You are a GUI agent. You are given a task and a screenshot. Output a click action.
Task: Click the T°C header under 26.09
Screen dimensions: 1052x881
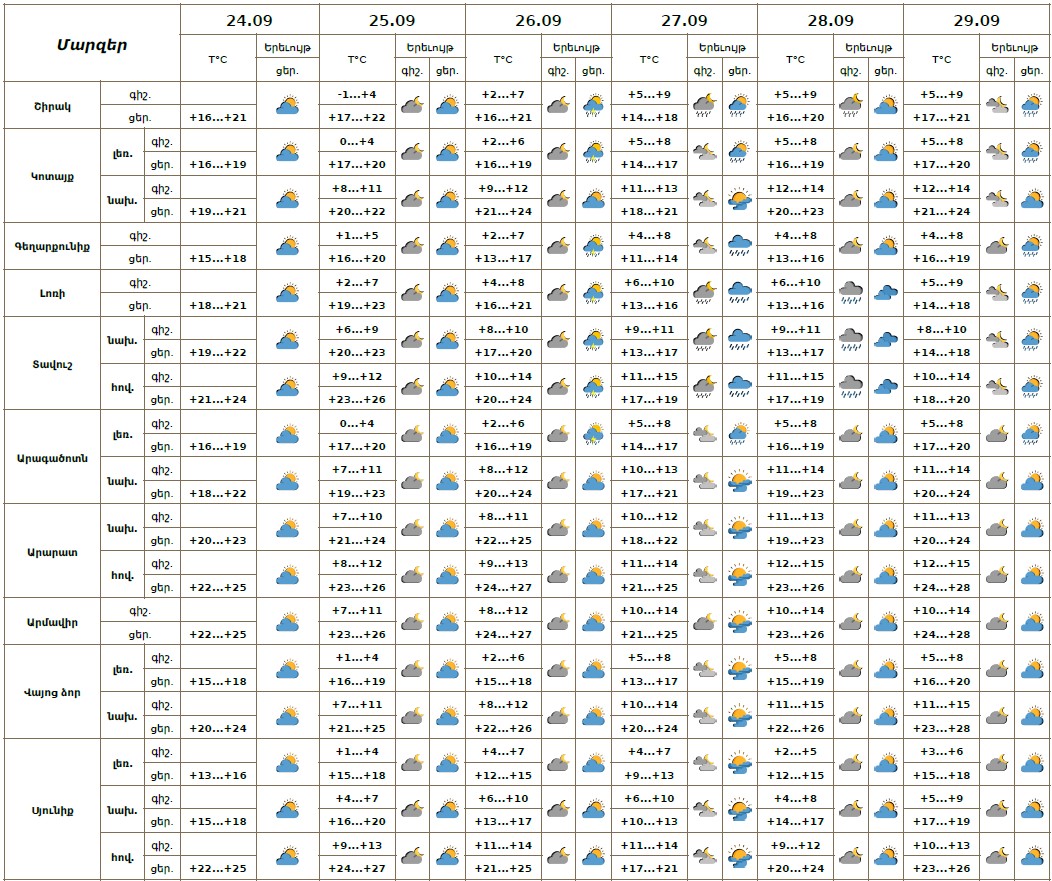pyautogui.click(x=503, y=59)
